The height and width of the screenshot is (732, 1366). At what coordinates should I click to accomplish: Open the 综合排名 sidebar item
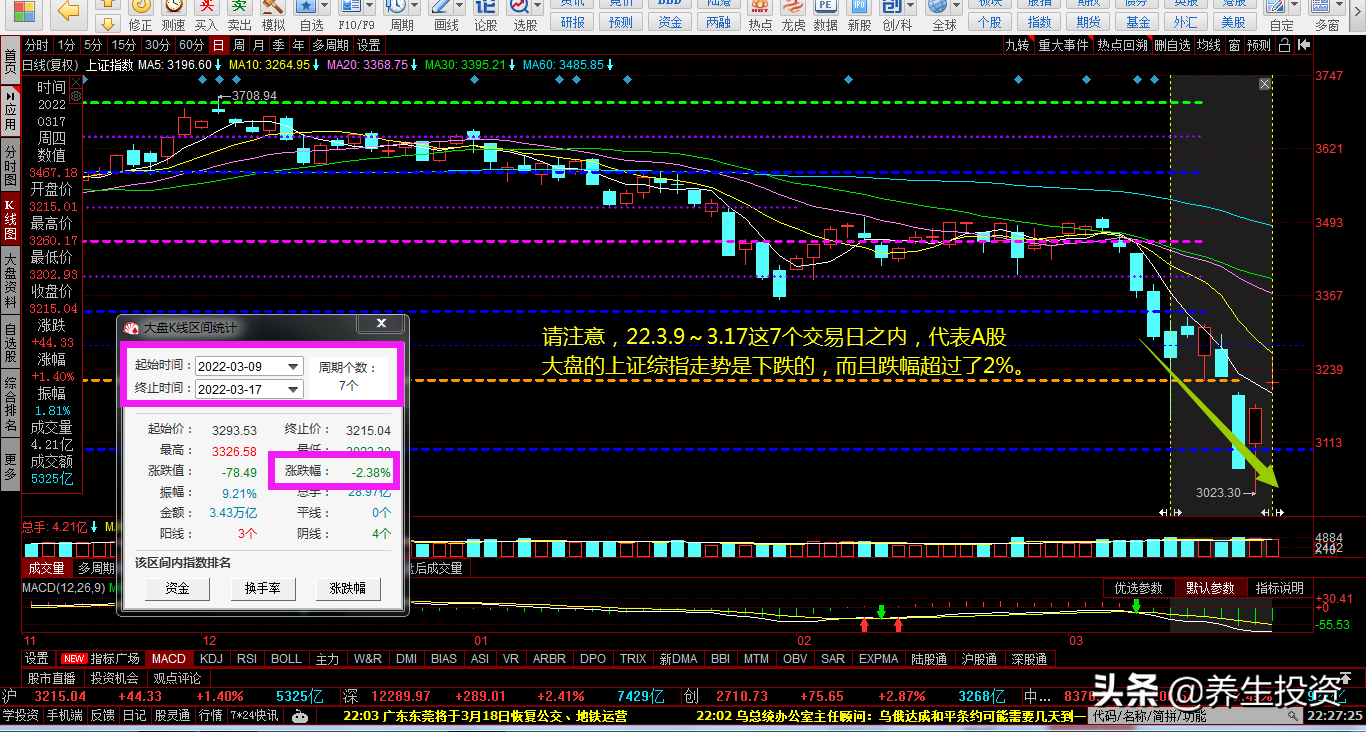tap(10, 404)
